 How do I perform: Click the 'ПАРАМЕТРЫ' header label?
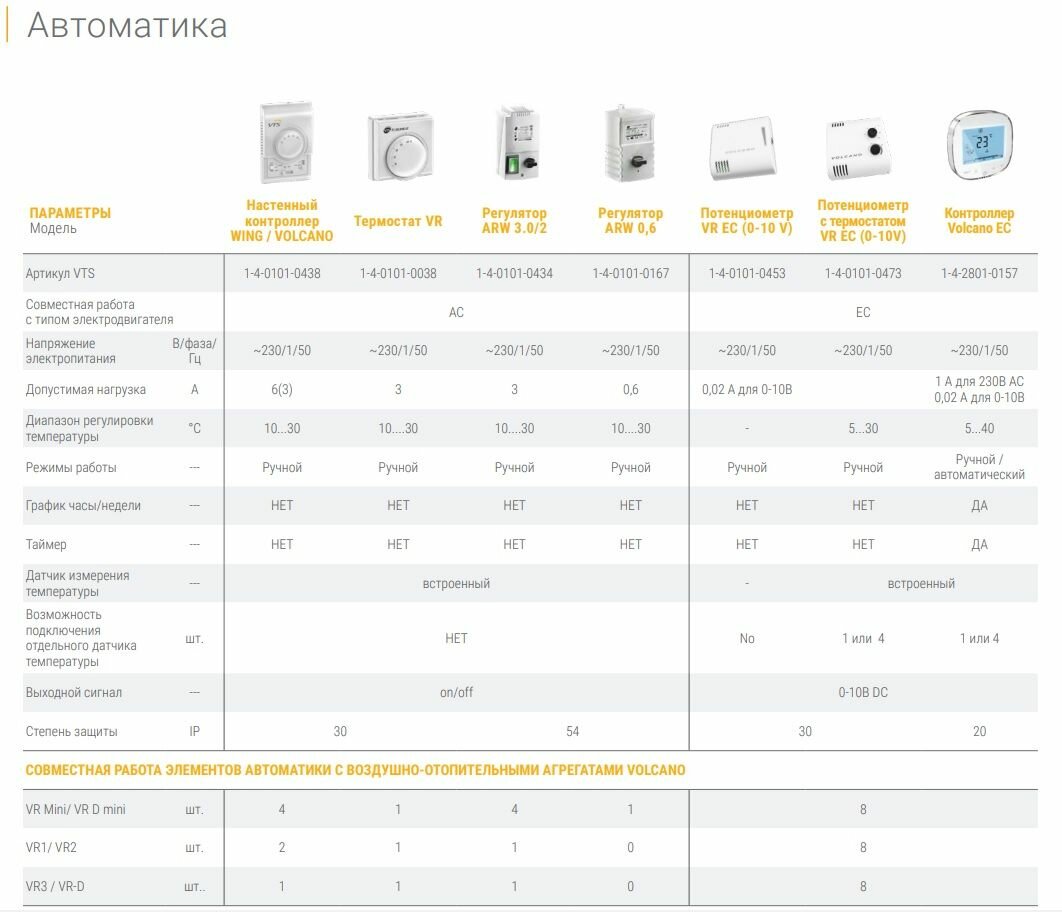[x=70, y=213]
